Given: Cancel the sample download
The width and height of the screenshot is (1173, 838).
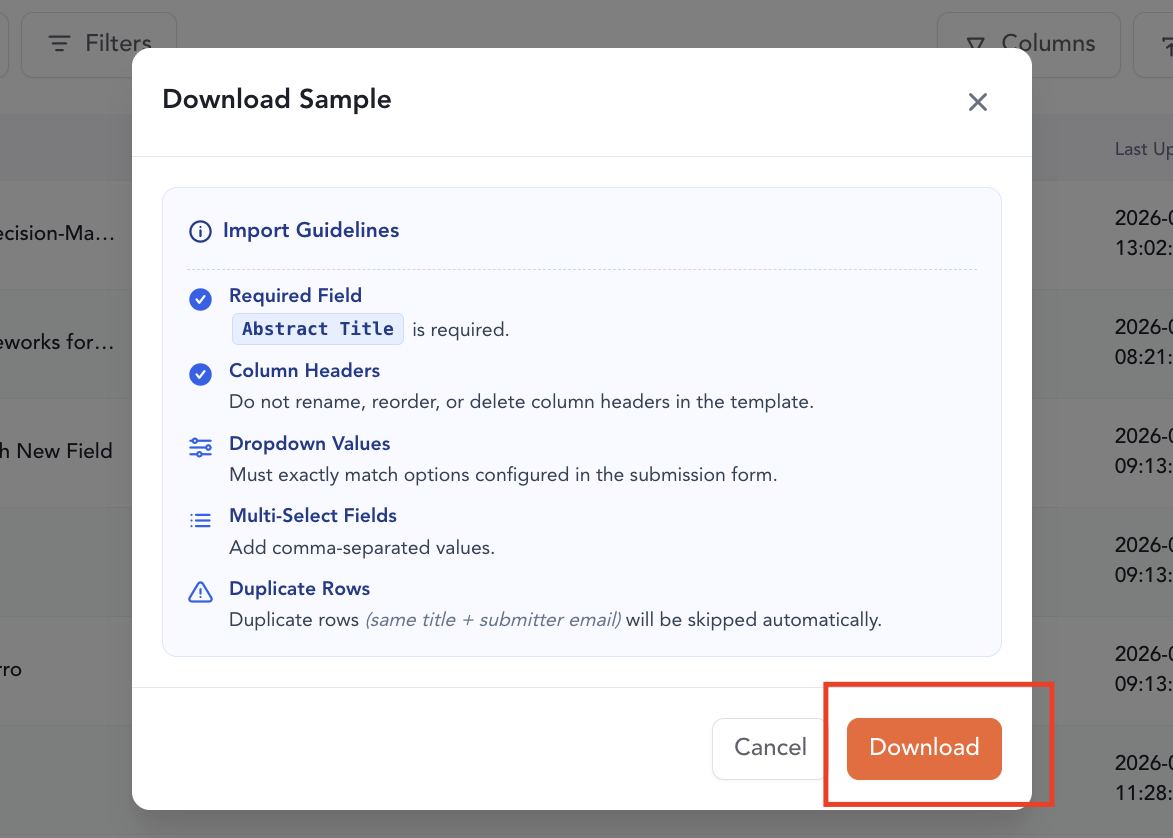Looking at the screenshot, I should (x=770, y=748).
